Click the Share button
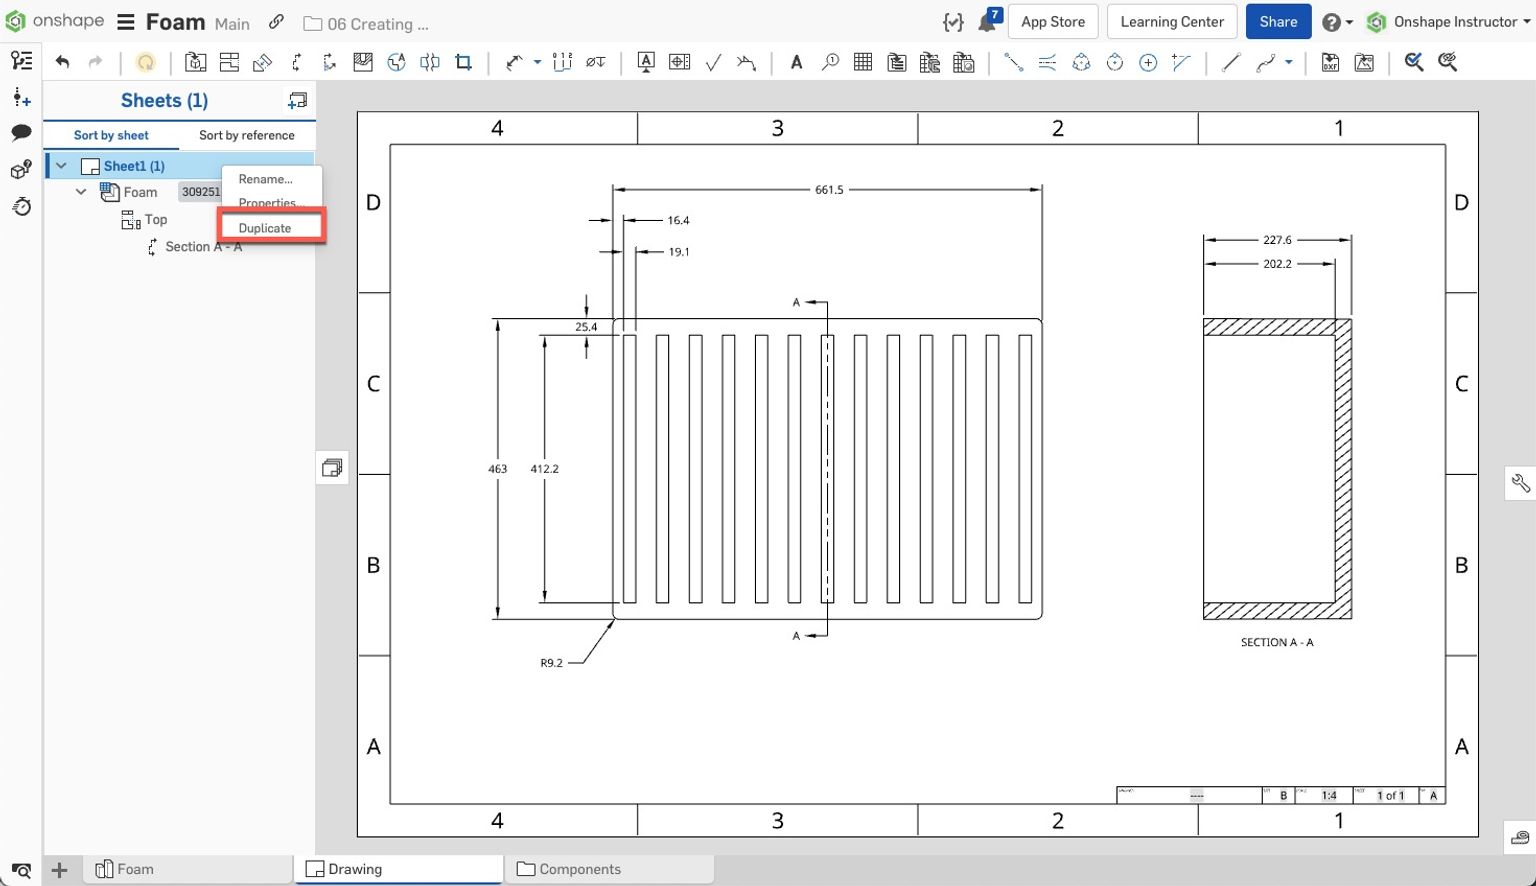 (x=1278, y=21)
